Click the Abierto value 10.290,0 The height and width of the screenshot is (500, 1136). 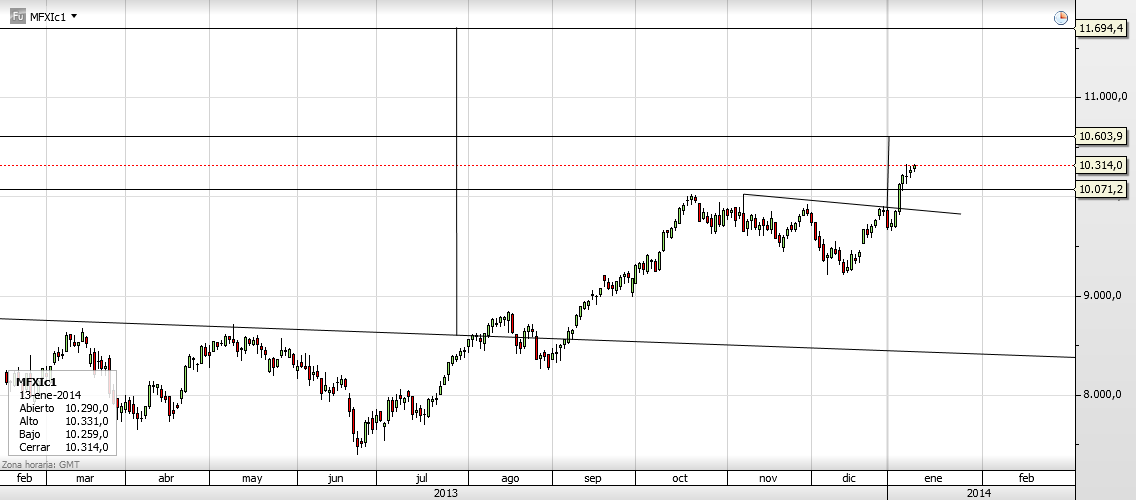tap(87, 408)
